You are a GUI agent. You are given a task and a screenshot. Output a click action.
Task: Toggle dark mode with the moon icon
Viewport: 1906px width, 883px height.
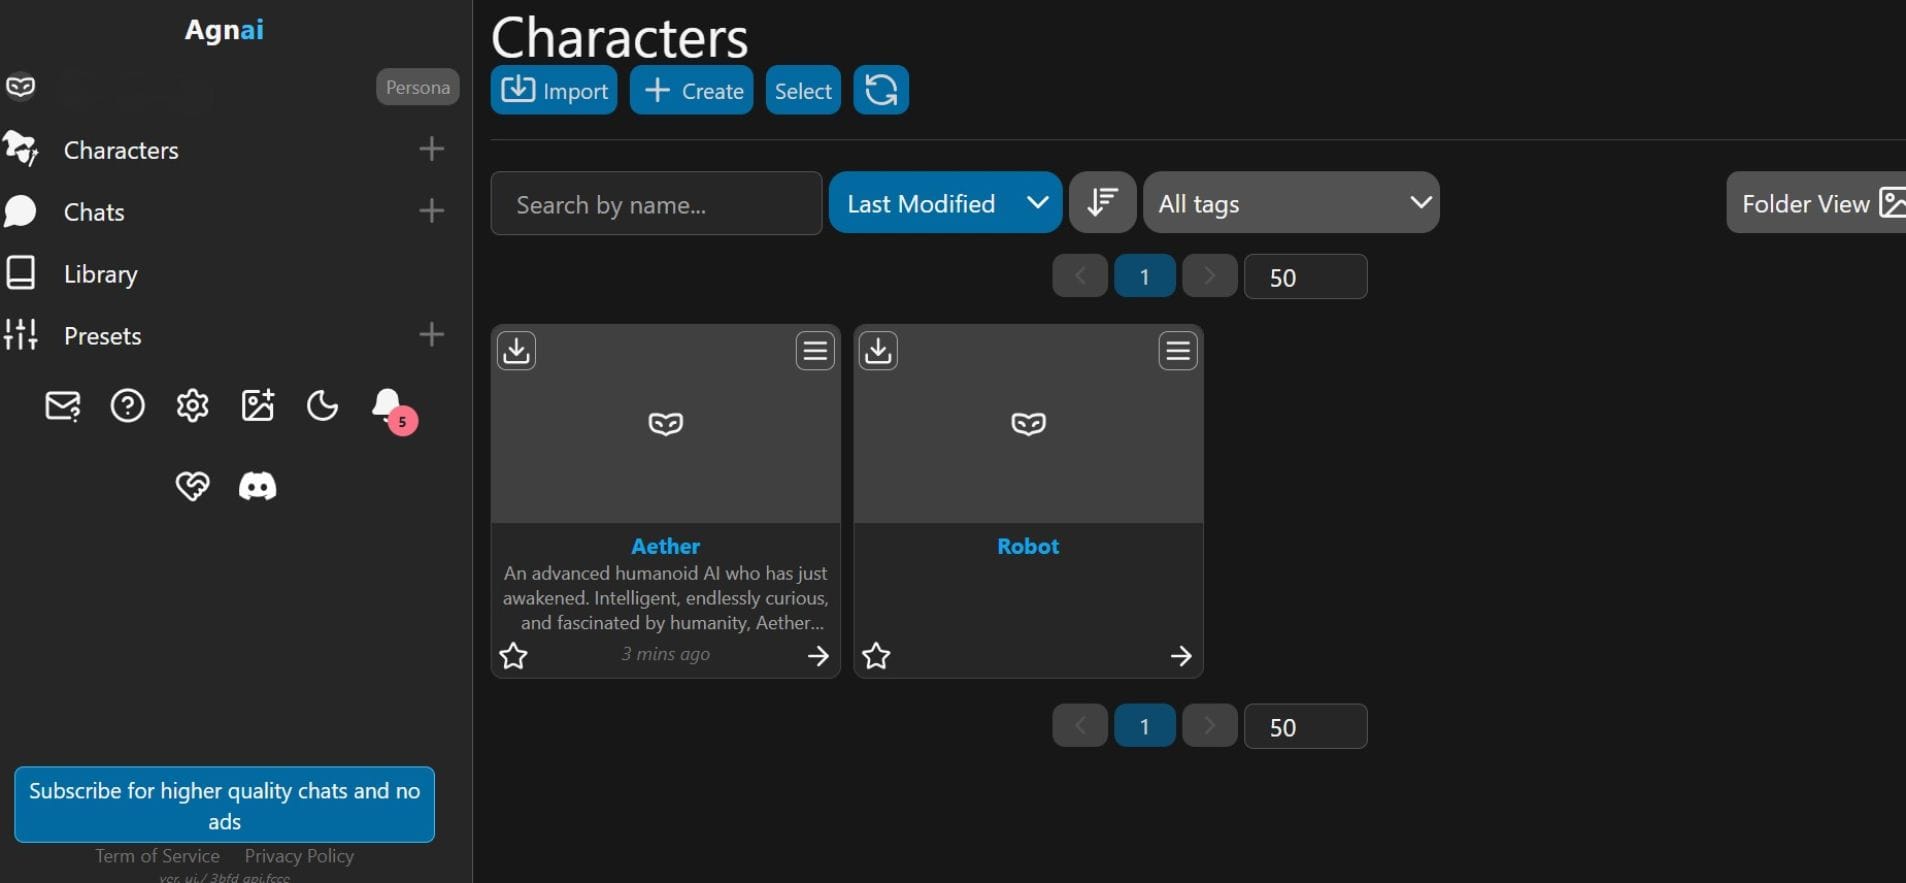tap(322, 406)
